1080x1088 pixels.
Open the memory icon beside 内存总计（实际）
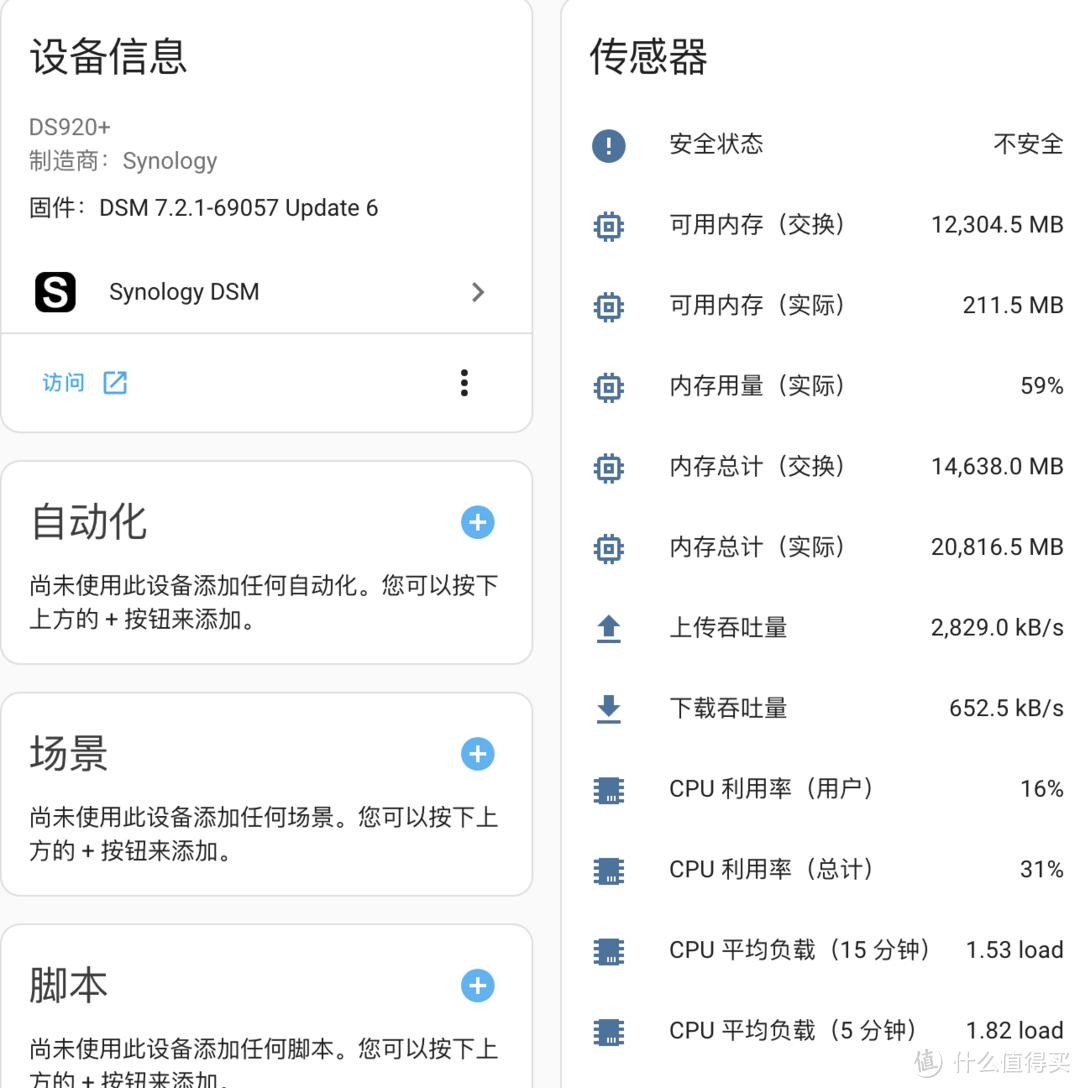608,548
